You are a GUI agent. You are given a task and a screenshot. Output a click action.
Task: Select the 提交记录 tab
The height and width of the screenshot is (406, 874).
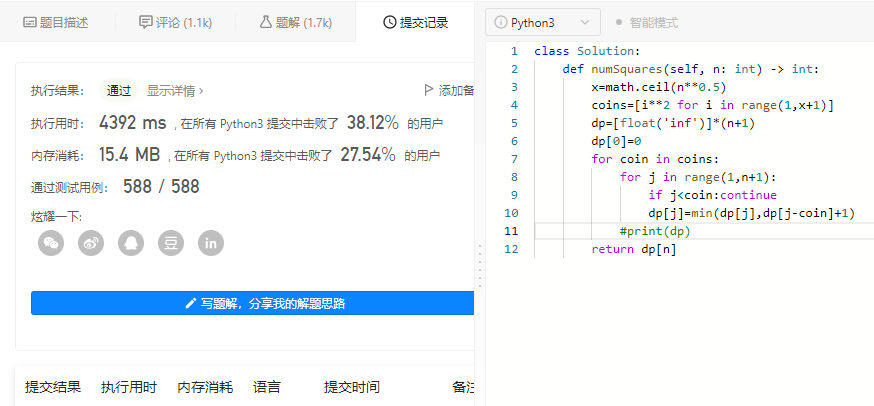coord(416,23)
